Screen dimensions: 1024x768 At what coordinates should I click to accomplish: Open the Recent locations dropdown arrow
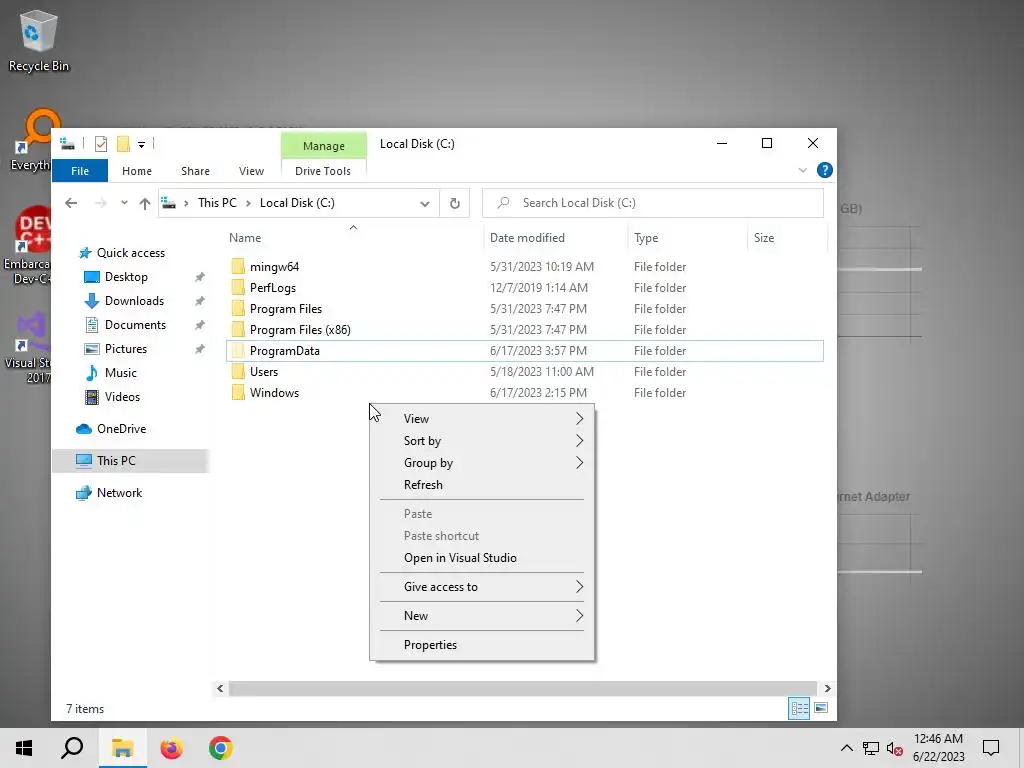[x=124, y=203]
